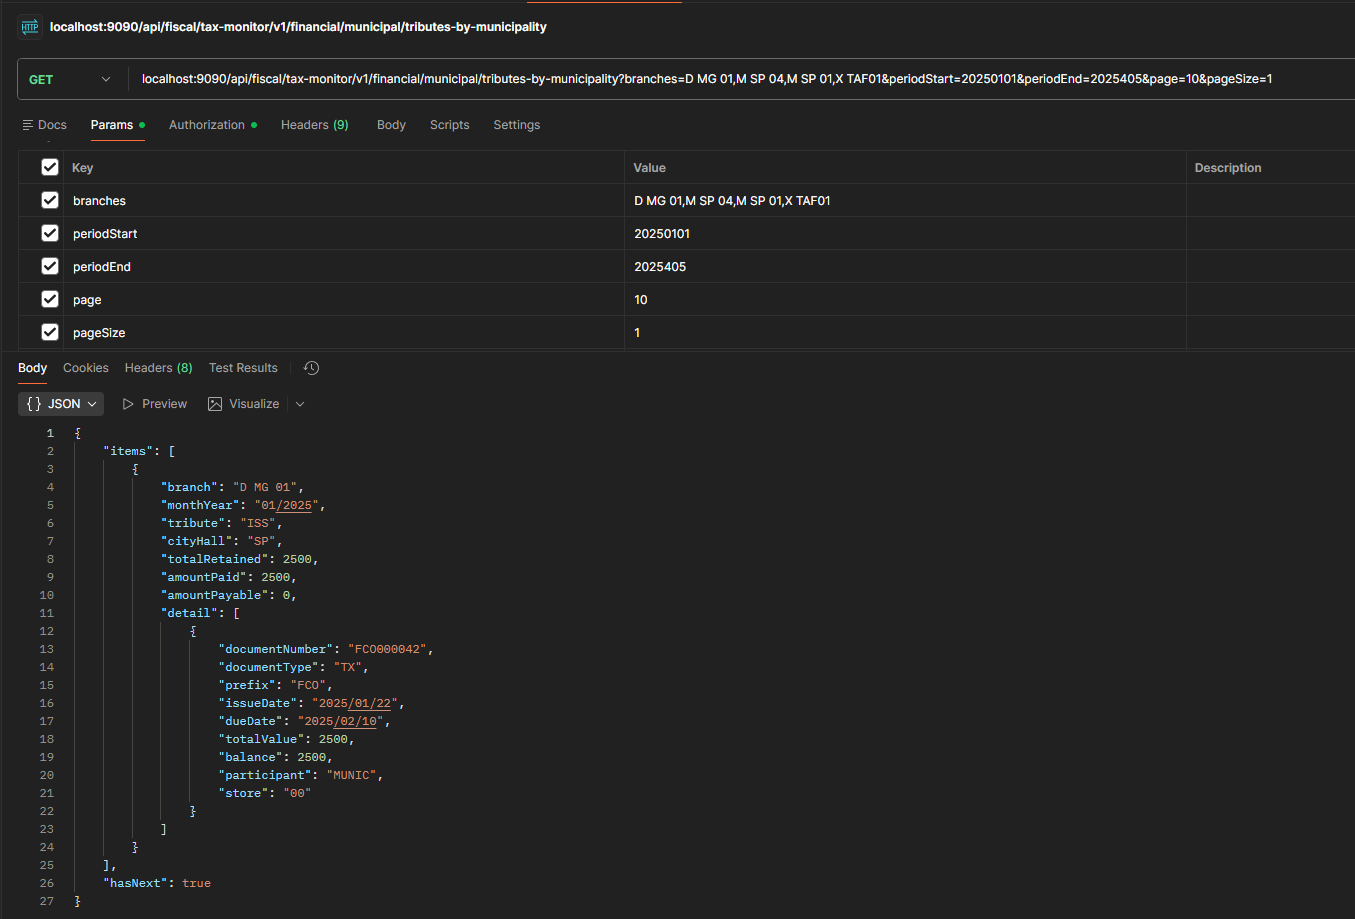Screen dimensions: 1355x919
Task: Click the HTTP request icon beside title
Action: pyautogui.click(x=30, y=27)
